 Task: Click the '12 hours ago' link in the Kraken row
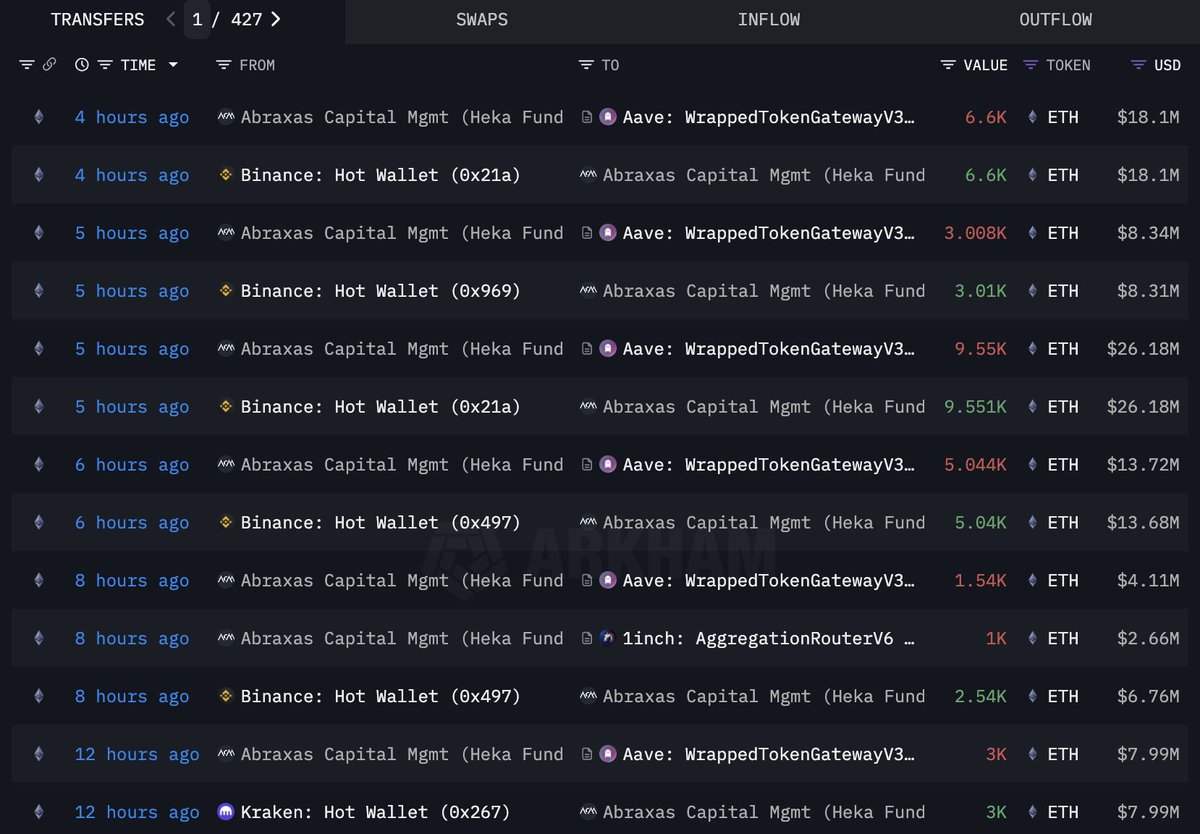pyautogui.click(x=137, y=812)
